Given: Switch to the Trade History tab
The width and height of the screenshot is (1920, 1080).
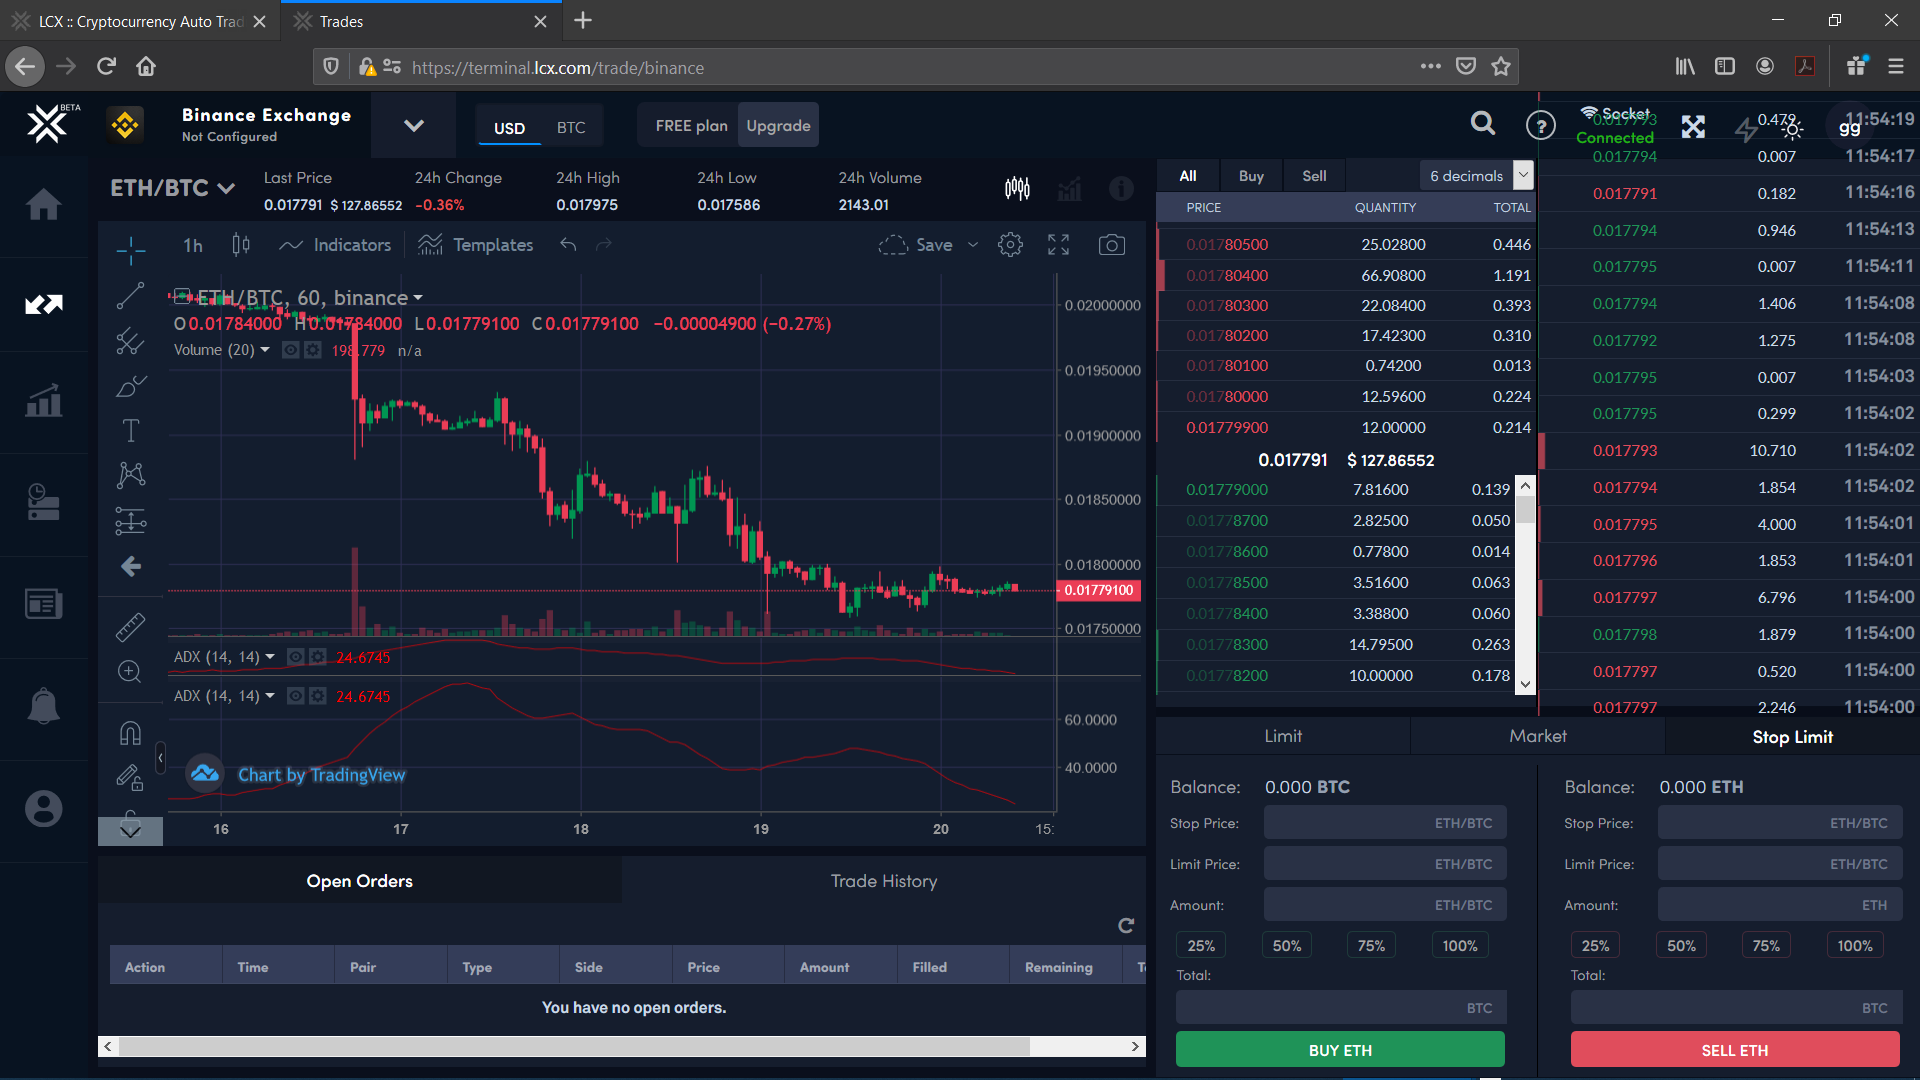Looking at the screenshot, I should tap(883, 881).
